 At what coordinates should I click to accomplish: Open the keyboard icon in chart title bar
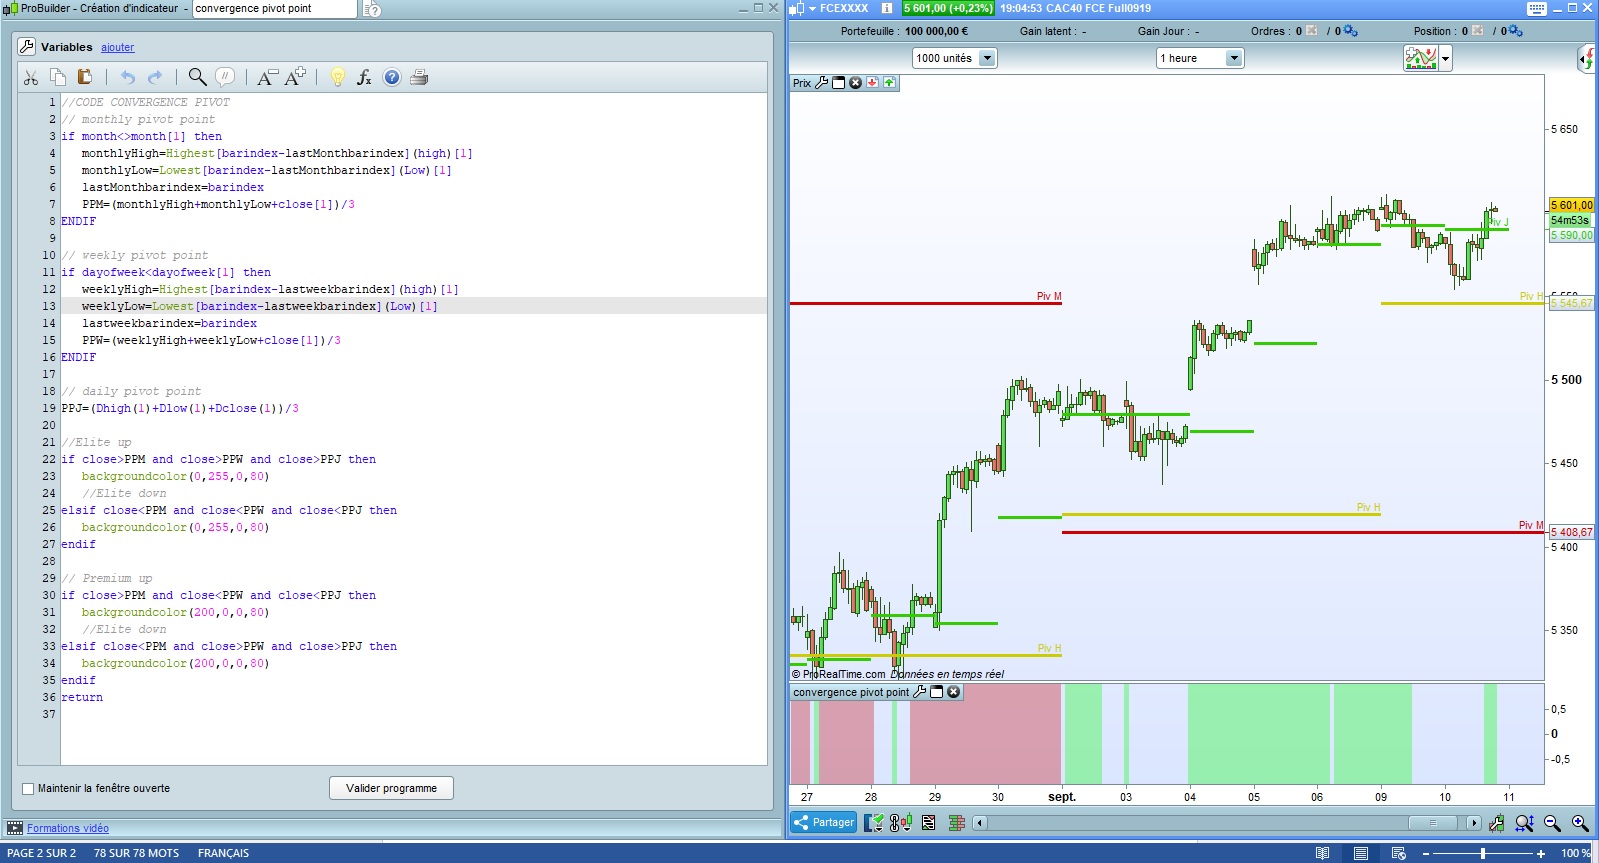(x=1537, y=8)
